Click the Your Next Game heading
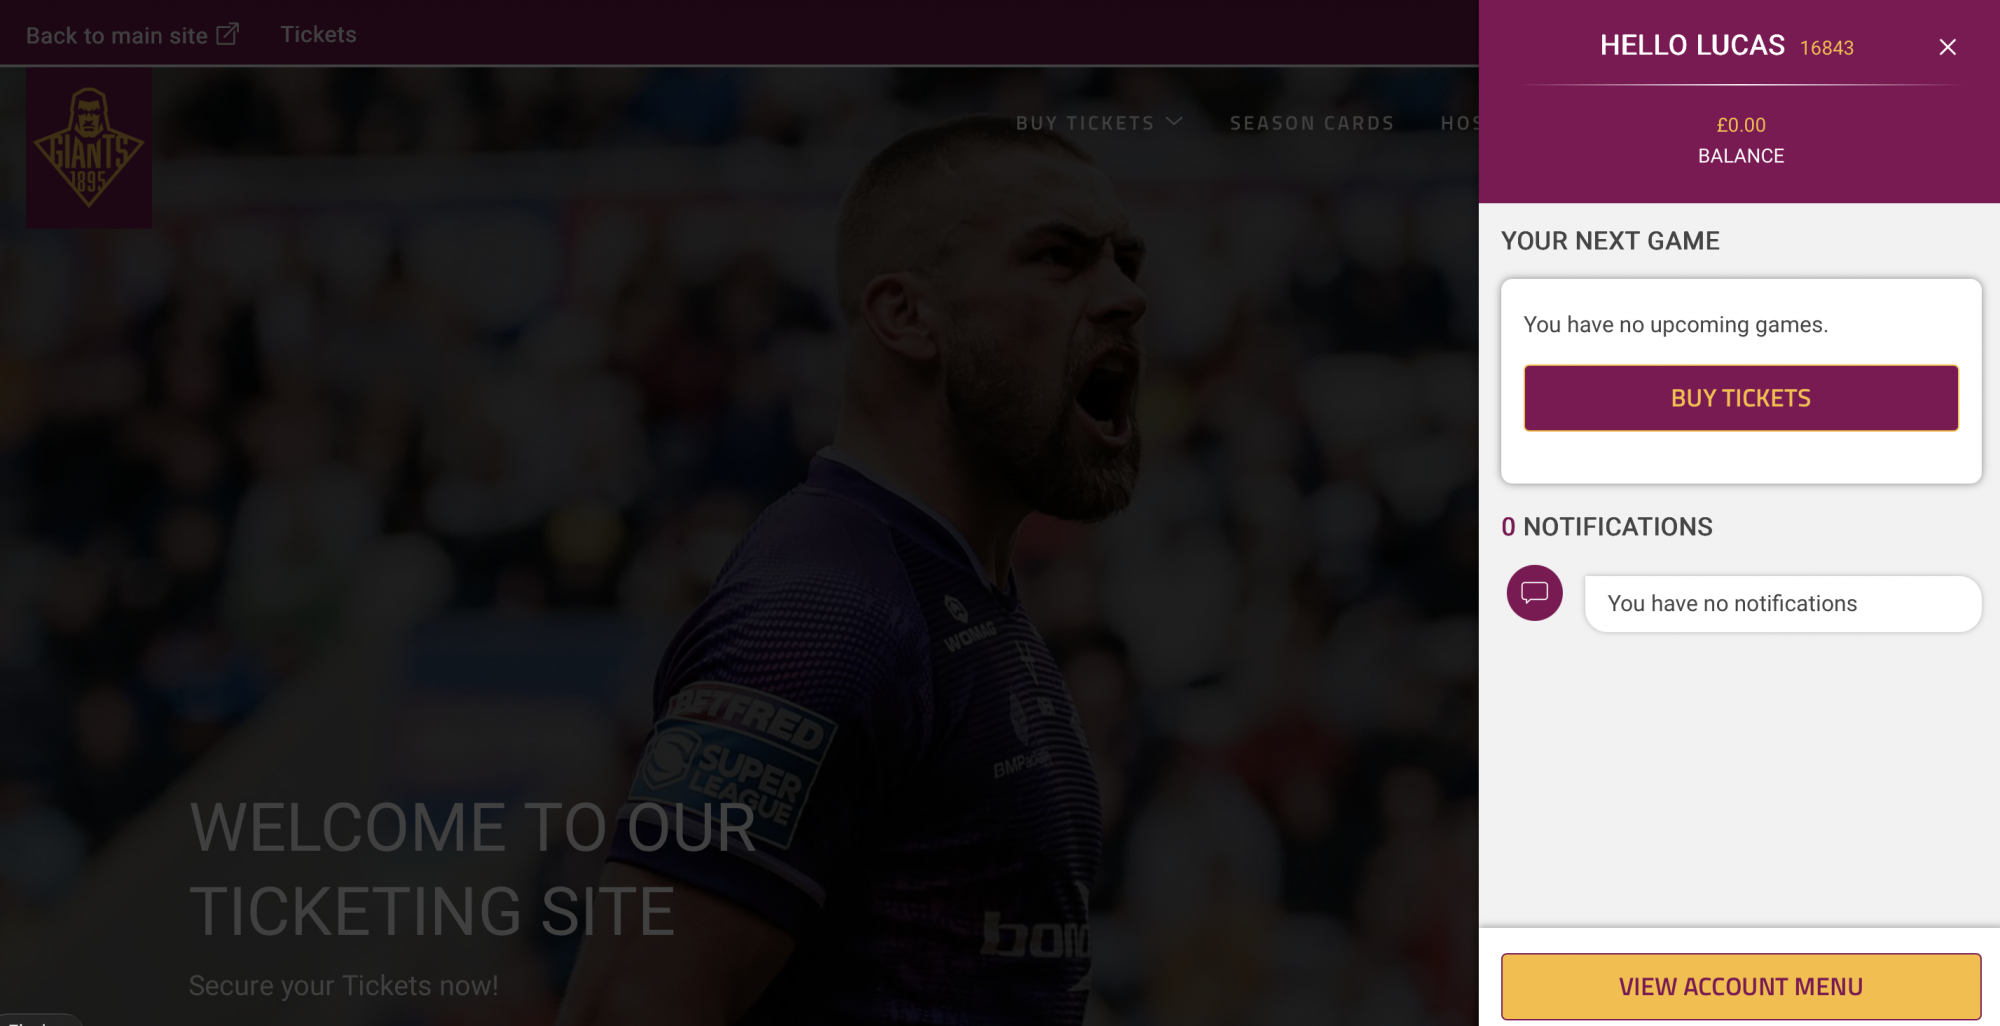2000x1026 pixels. pos(1610,241)
